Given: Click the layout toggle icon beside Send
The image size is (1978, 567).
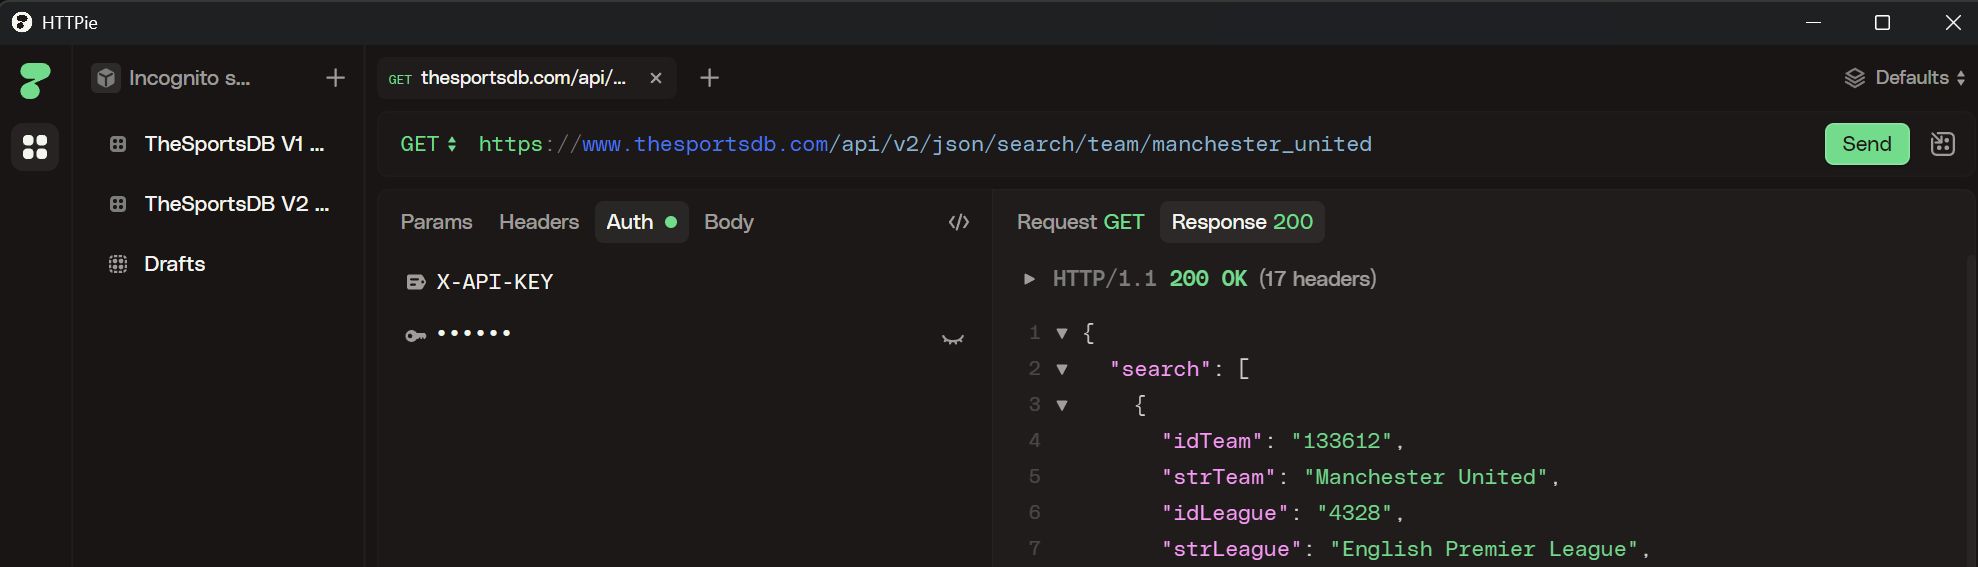Looking at the screenshot, I should coord(1942,144).
